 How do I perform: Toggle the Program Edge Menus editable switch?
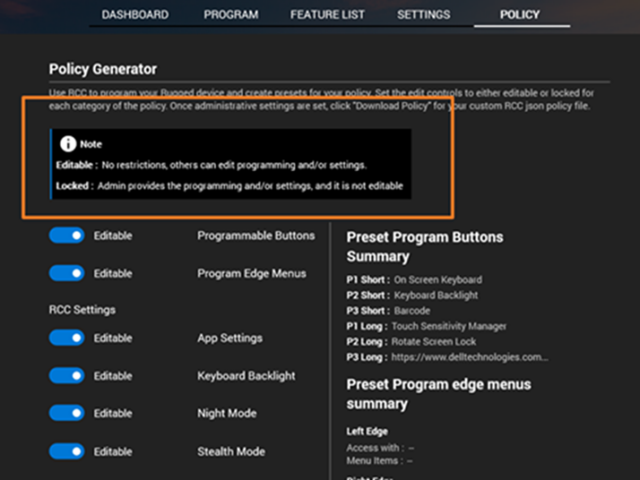click(x=66, y=274)
